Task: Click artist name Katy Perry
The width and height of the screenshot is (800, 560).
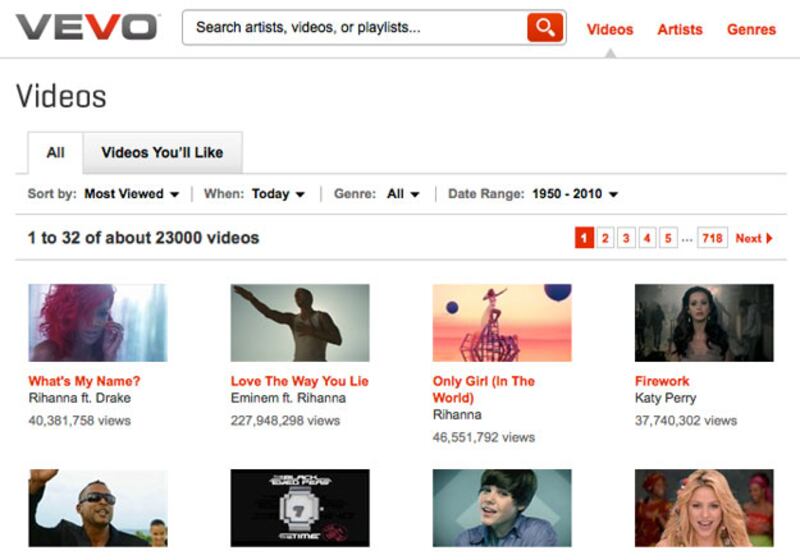Action: coord(665,398)
